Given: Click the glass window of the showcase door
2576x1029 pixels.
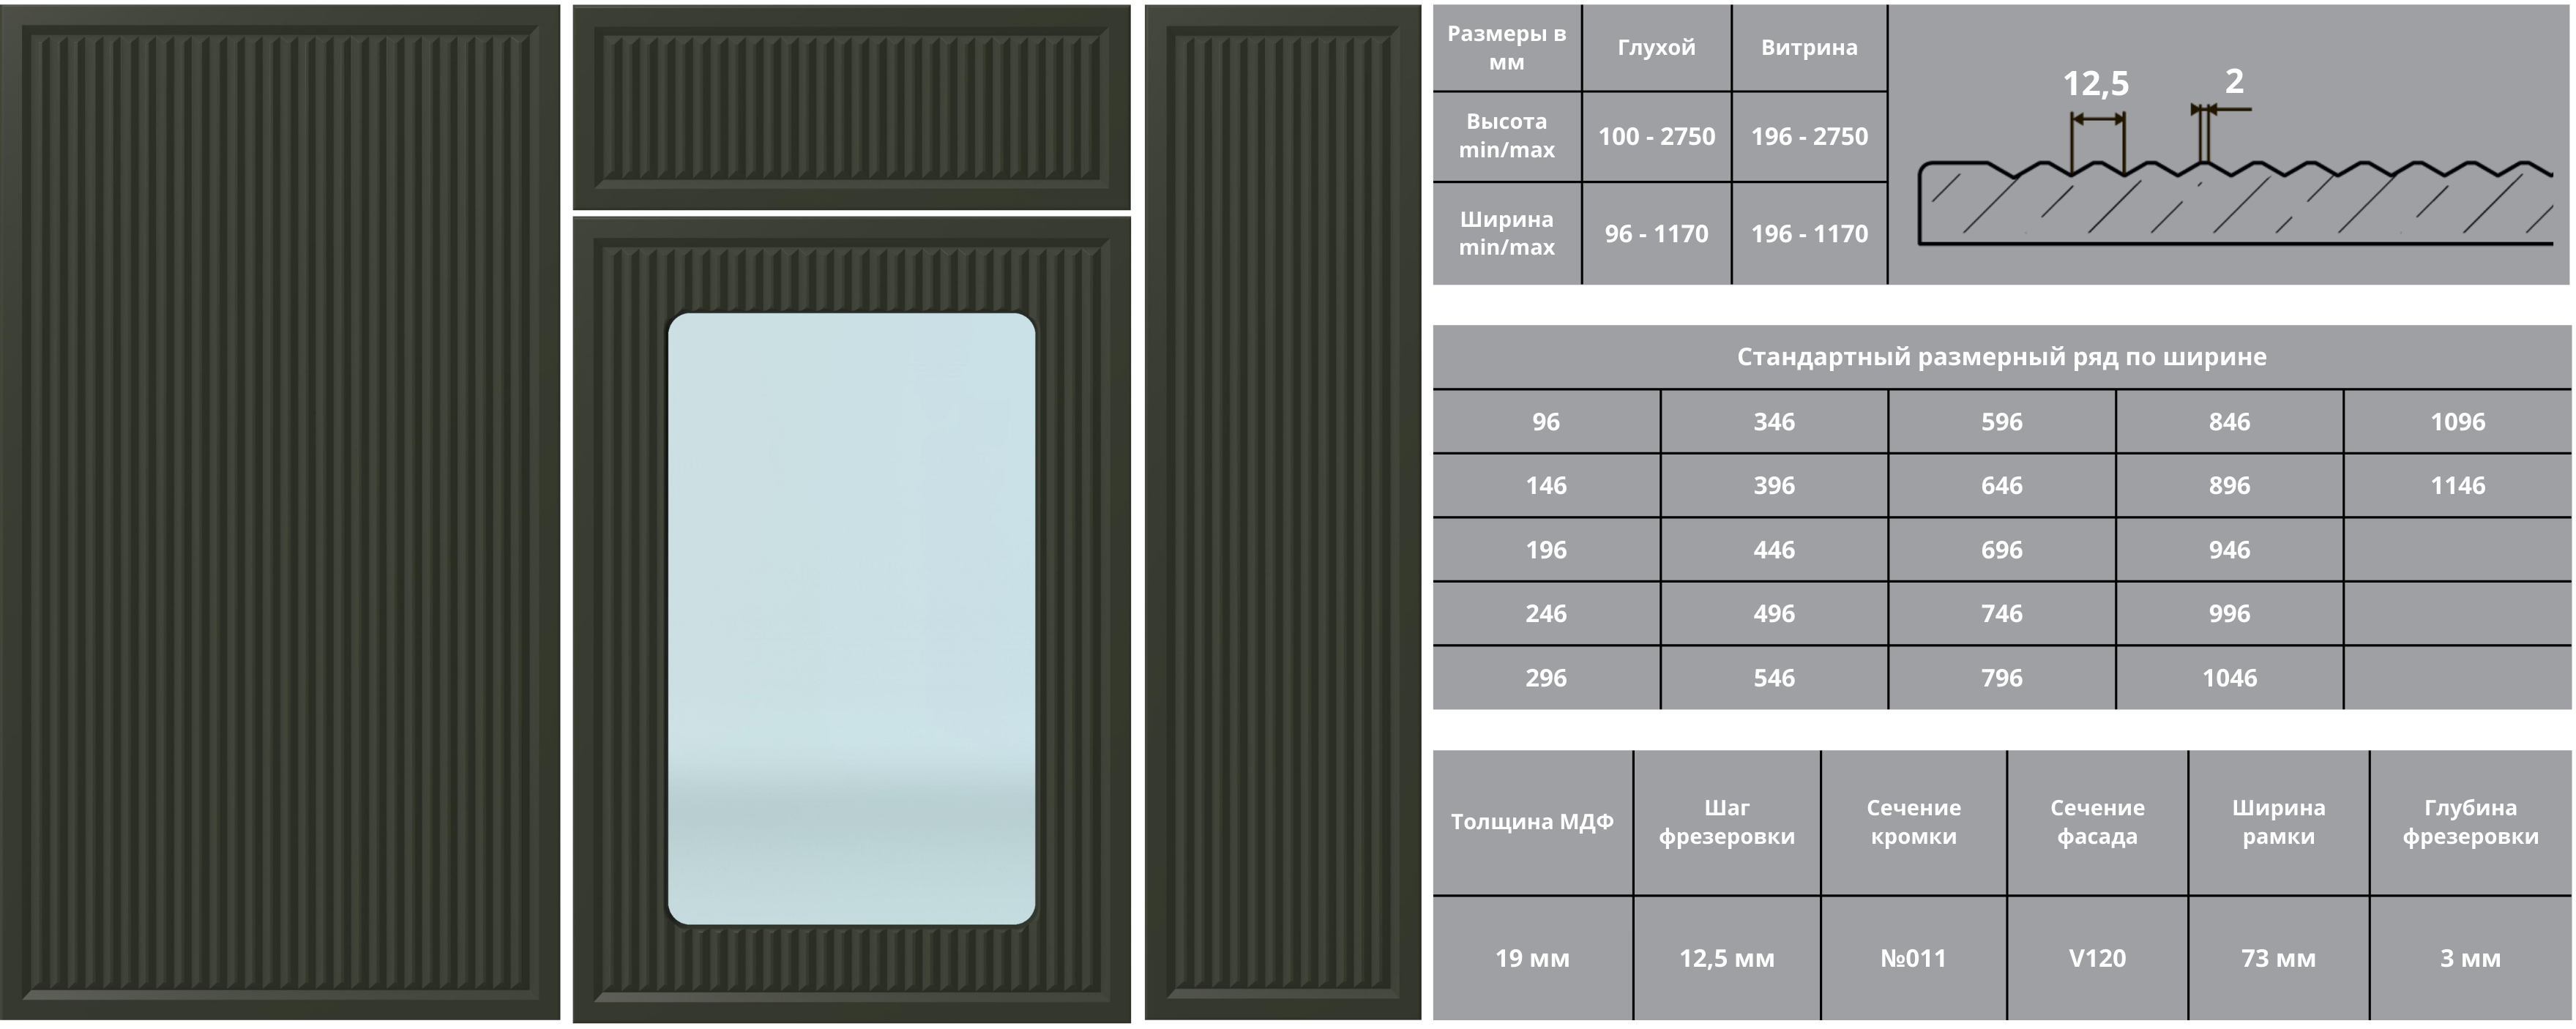Looking at the screenshot, I should [x=851, y=618].
